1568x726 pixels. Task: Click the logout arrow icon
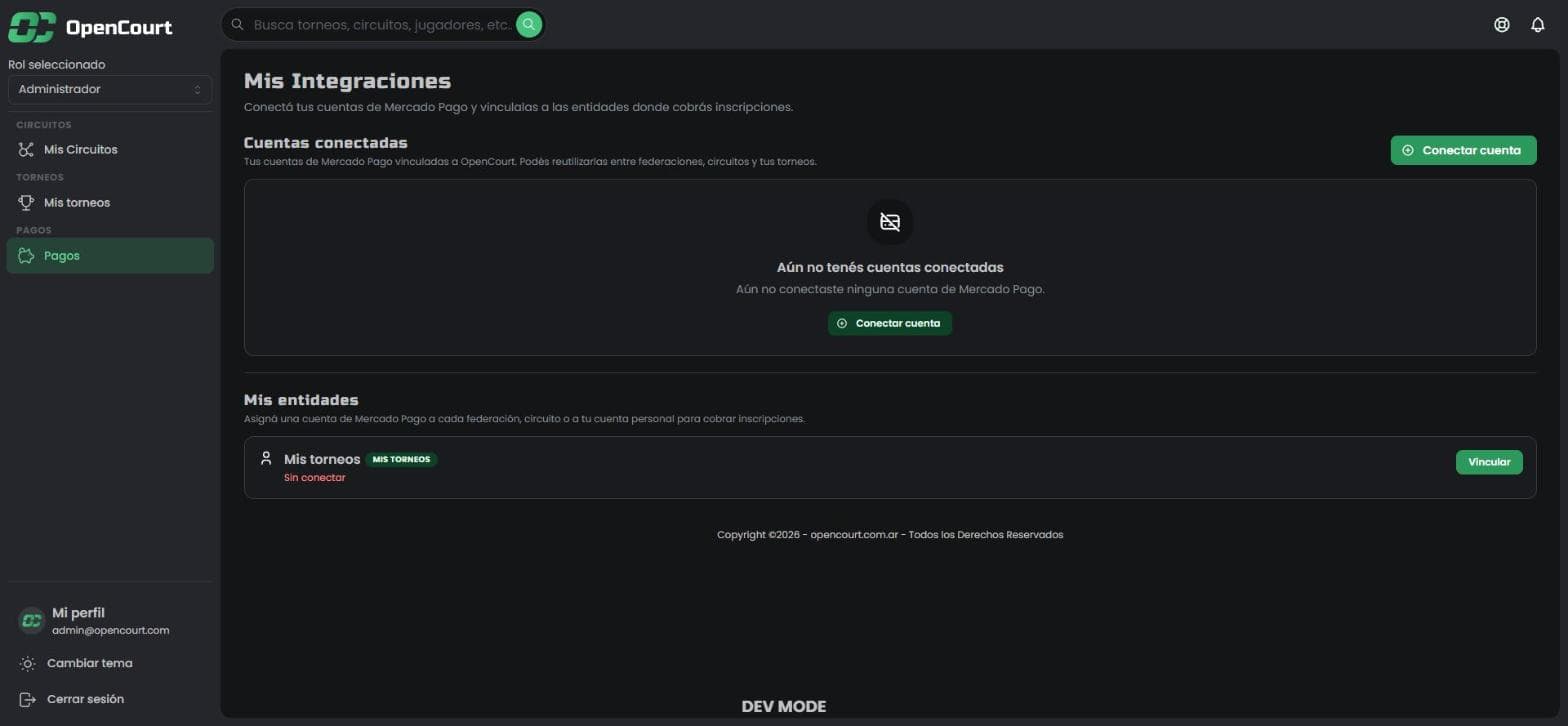coord(27,699)
